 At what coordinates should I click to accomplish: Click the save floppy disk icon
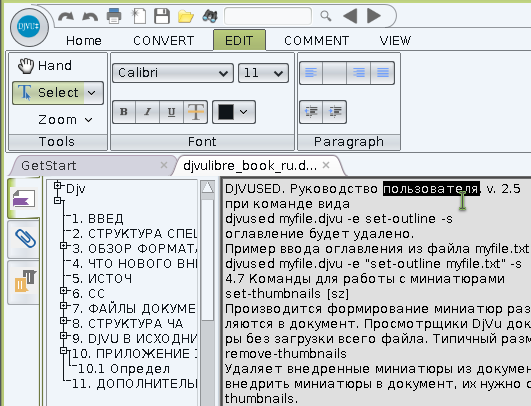[162, 16]
